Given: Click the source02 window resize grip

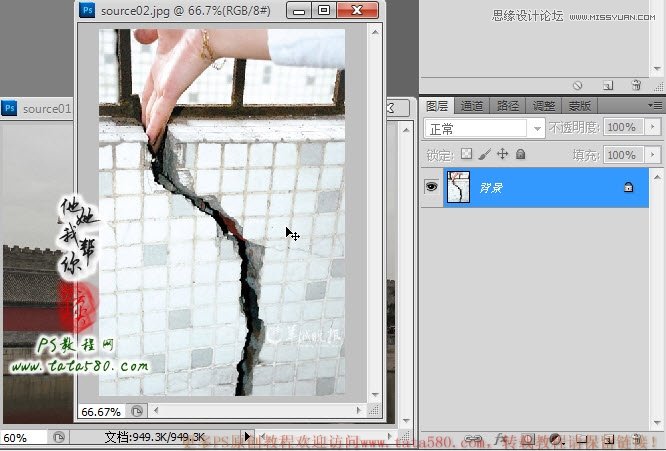Looking at the screenshot, I should click(374, 410).
